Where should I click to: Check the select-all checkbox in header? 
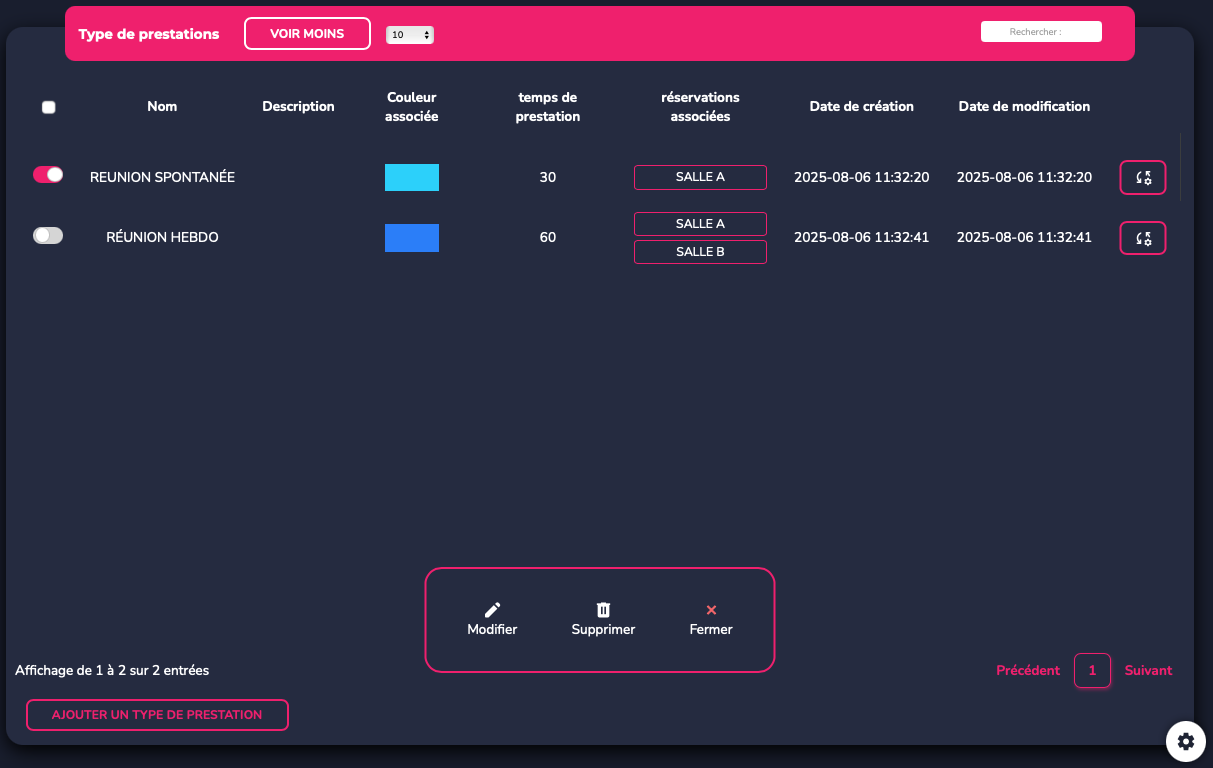[49, 108]
